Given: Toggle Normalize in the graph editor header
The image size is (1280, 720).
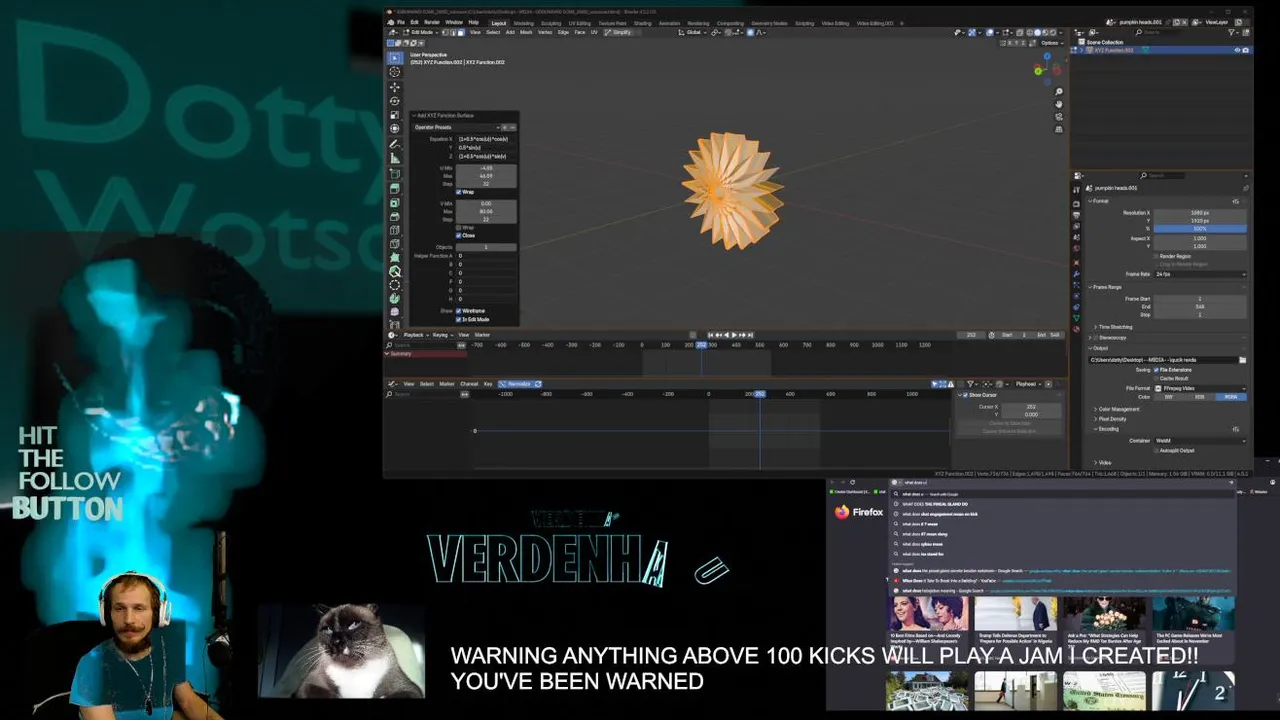Looking at the screenshot, I should pos(520,384).
